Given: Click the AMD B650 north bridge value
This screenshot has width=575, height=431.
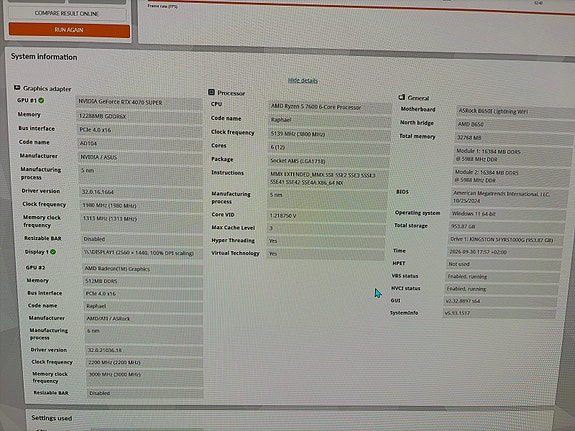Looking at the screenshot, I should click(514, 124).
